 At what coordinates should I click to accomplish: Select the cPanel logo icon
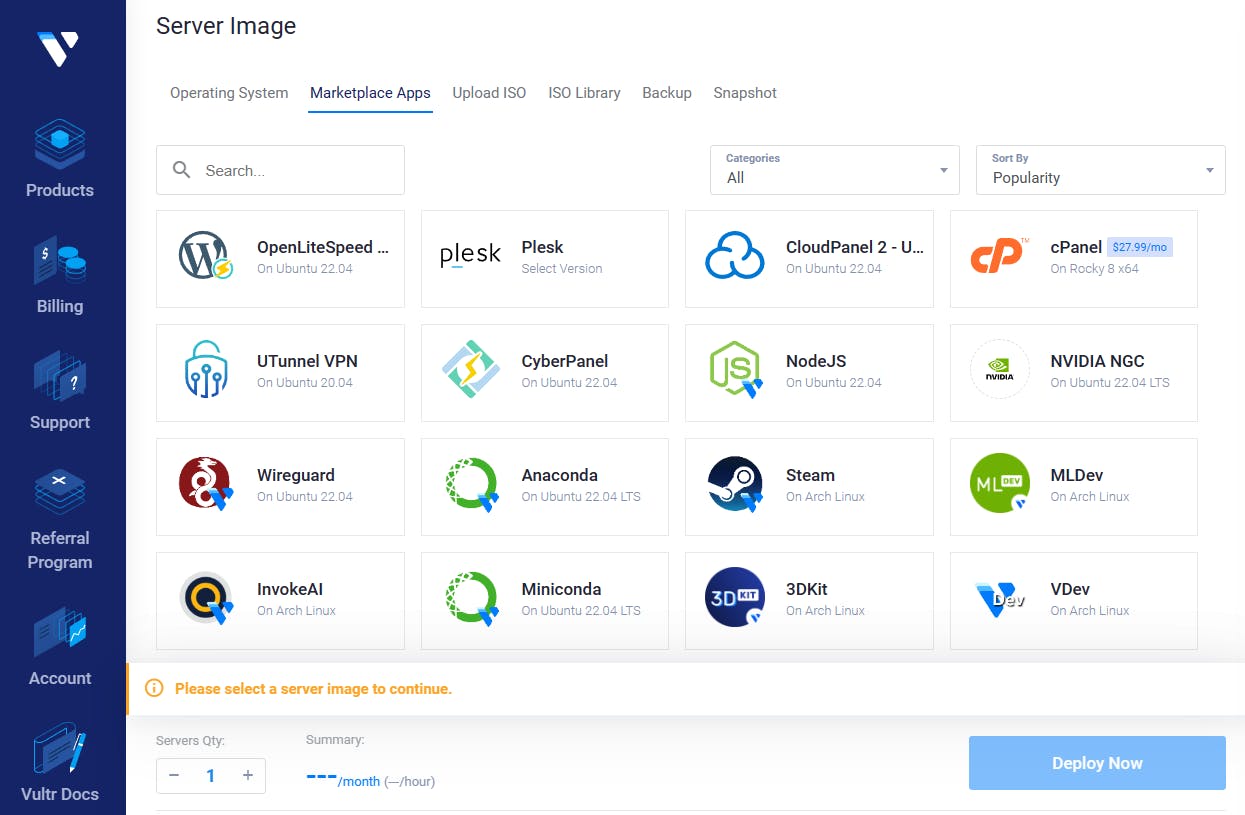pos(1000,256)
